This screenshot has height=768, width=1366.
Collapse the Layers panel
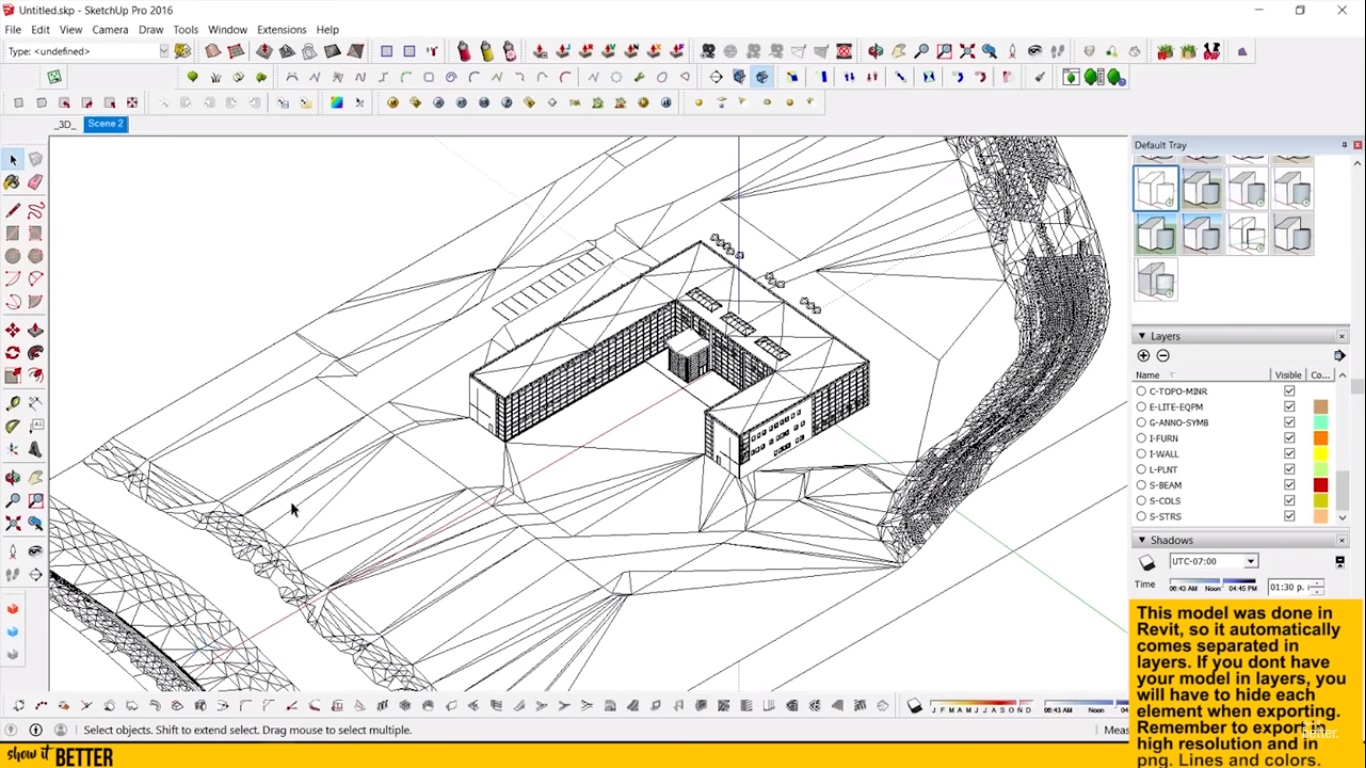tap(1141, 336)
